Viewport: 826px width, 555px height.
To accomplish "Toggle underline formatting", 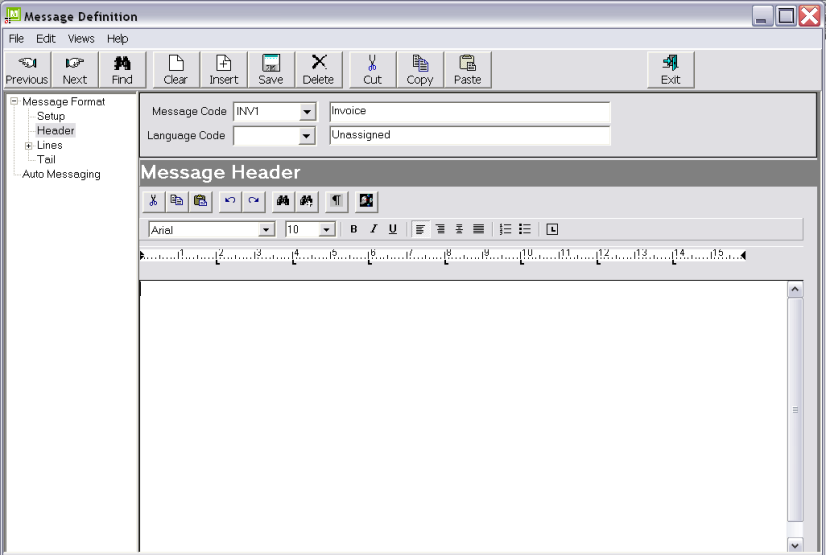I will 392,229.
